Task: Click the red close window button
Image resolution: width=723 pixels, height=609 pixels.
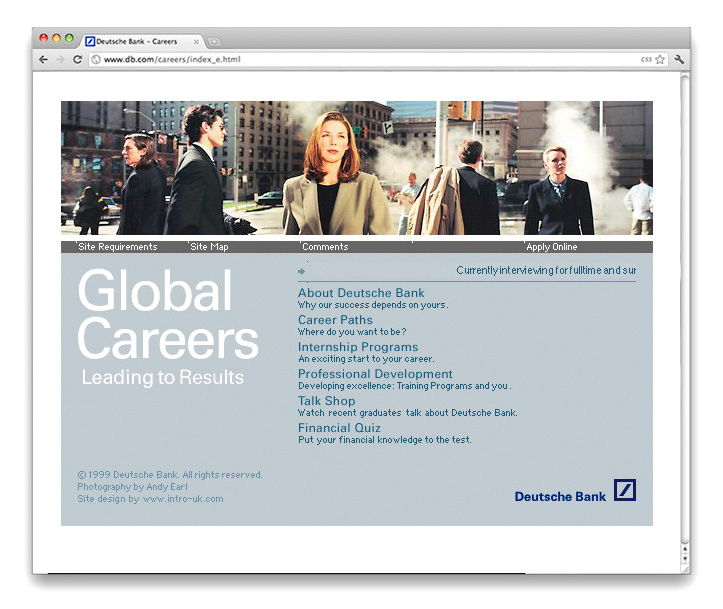Action: click(x=44, y=38)
